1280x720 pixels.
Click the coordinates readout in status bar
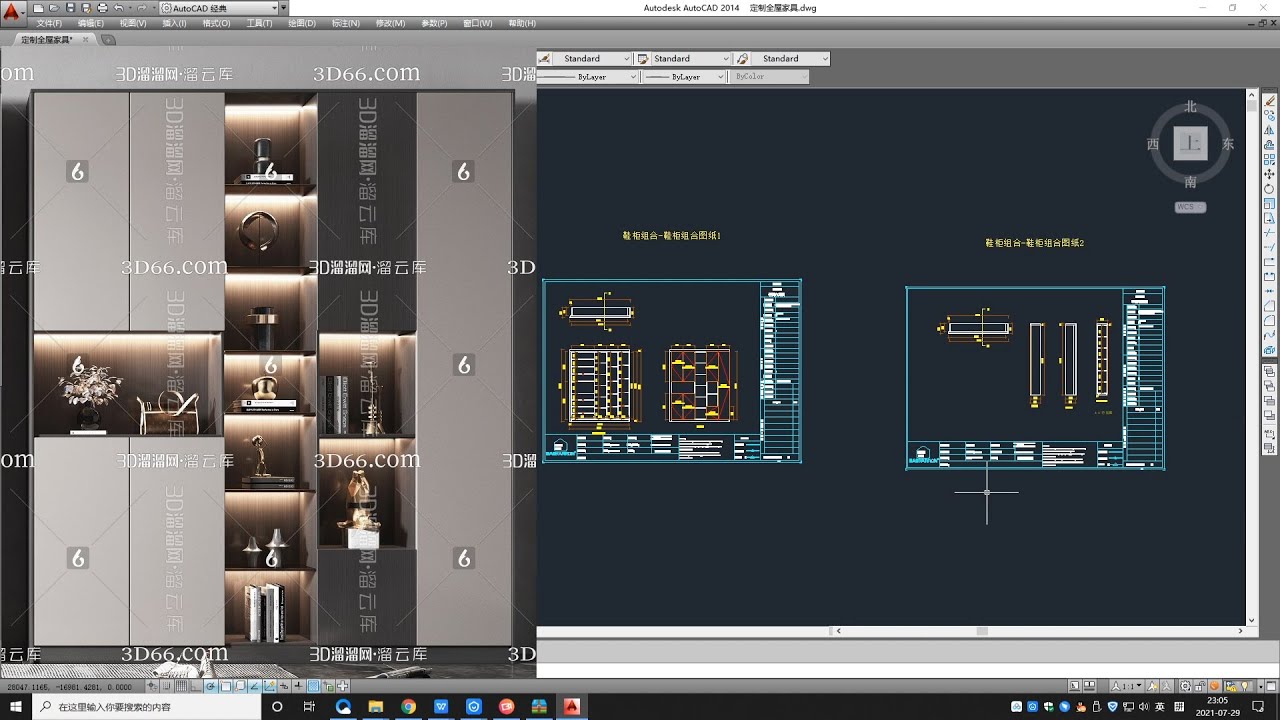(x=69, y=687)
